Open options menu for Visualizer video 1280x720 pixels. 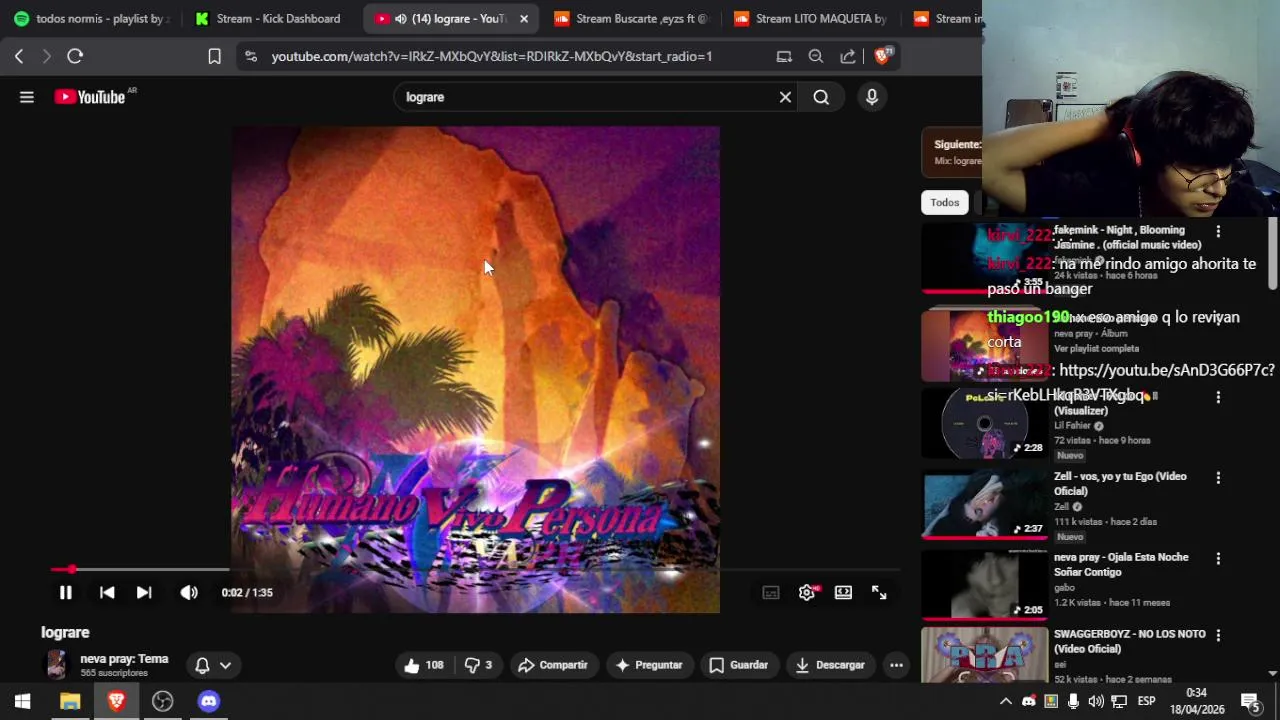point(1218,398)
